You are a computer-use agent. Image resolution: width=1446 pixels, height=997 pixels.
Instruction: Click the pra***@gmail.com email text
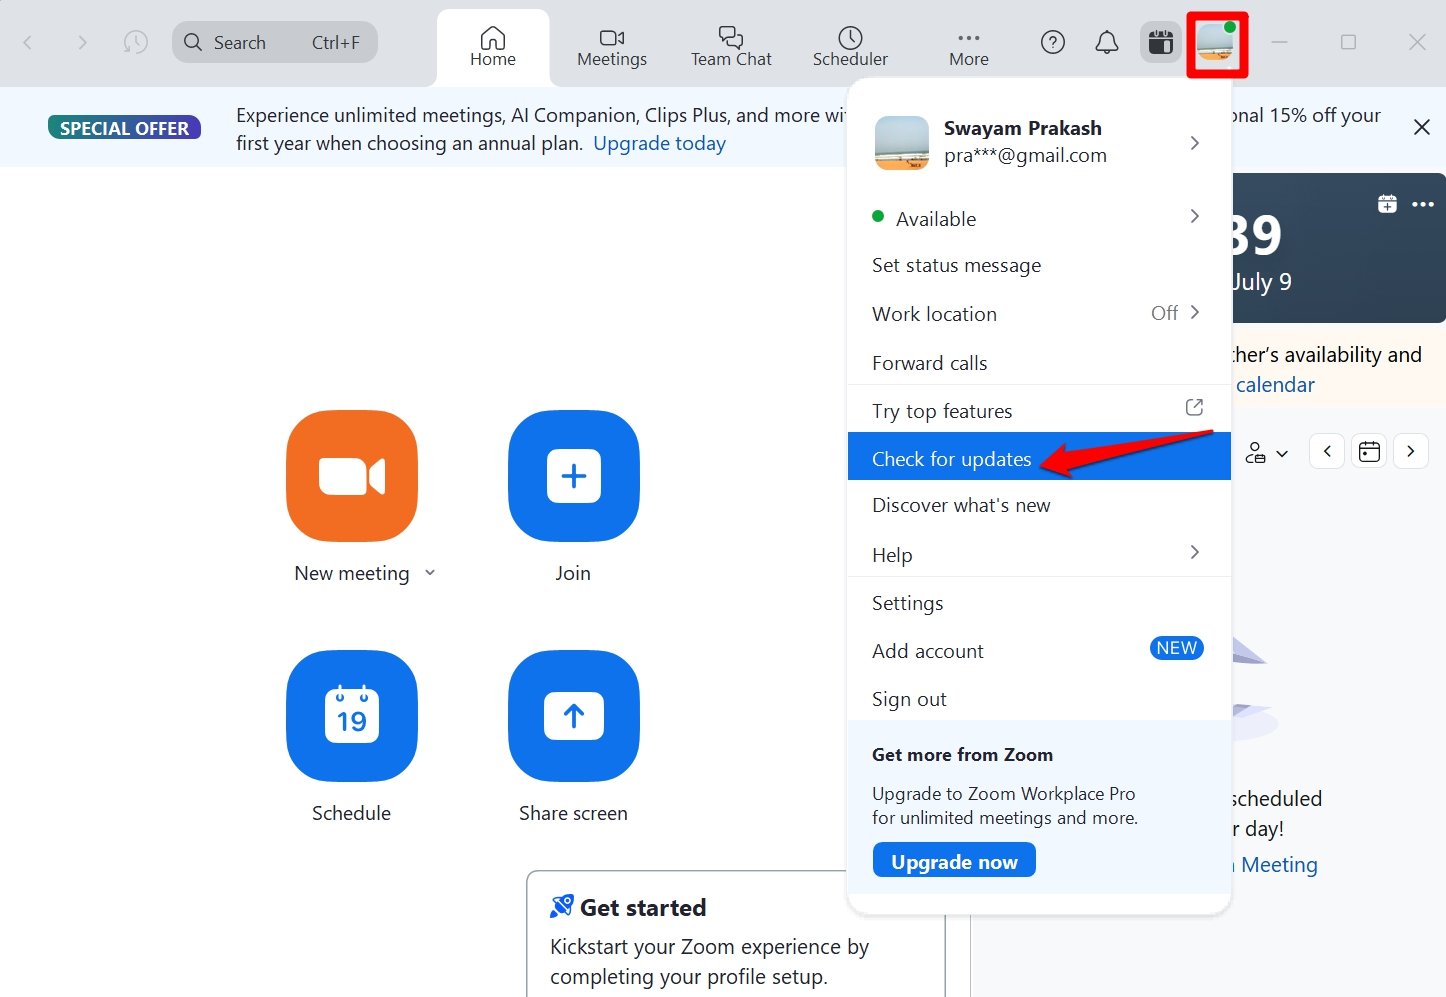coord(1025,155)
